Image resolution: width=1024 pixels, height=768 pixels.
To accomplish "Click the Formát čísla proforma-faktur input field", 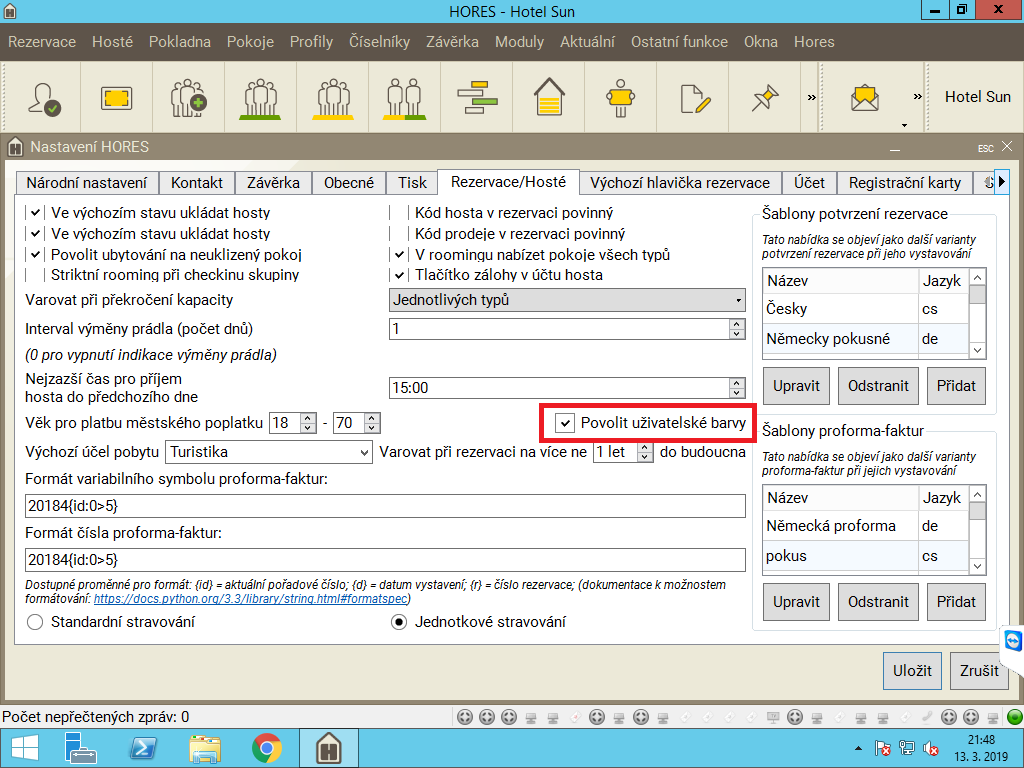I will pos(386,559).
